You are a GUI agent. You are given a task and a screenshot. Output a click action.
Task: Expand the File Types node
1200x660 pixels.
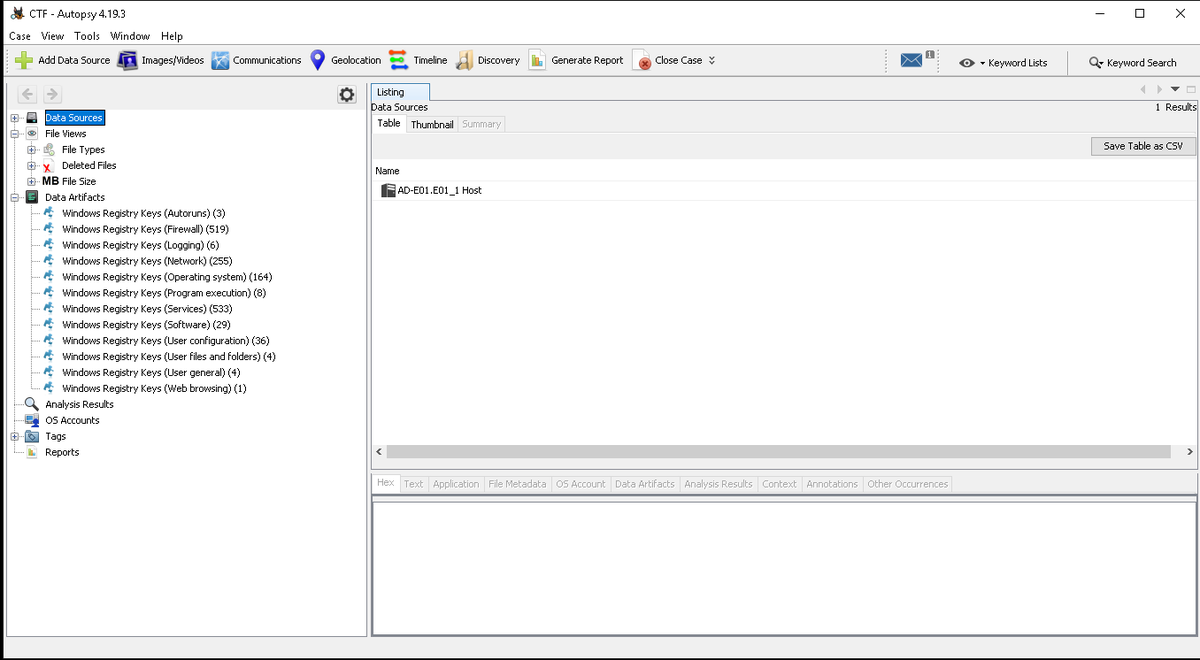click(32, 149)
